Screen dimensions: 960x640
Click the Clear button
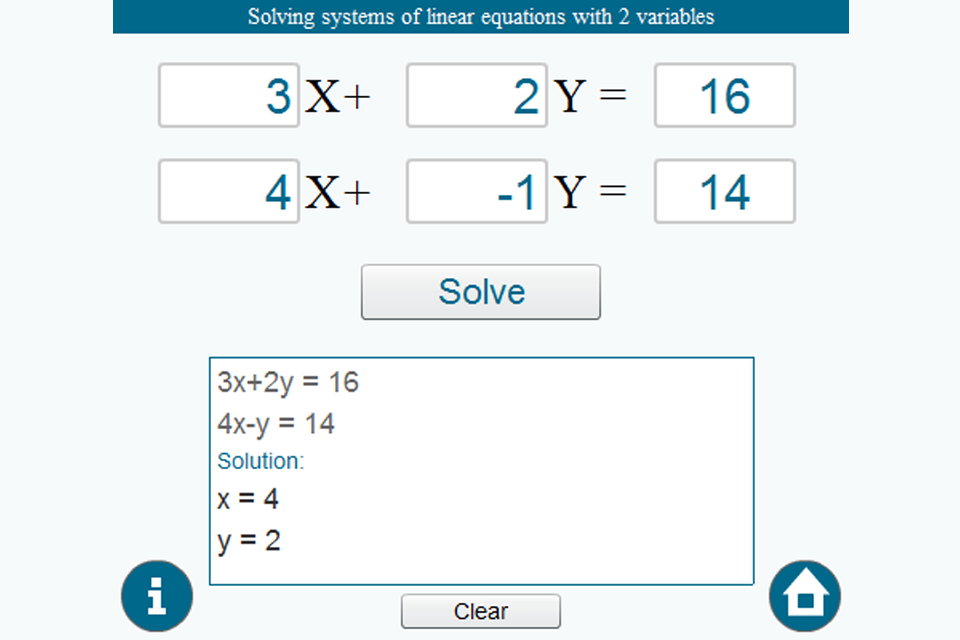pyautogui.click(x=481, y=611)
